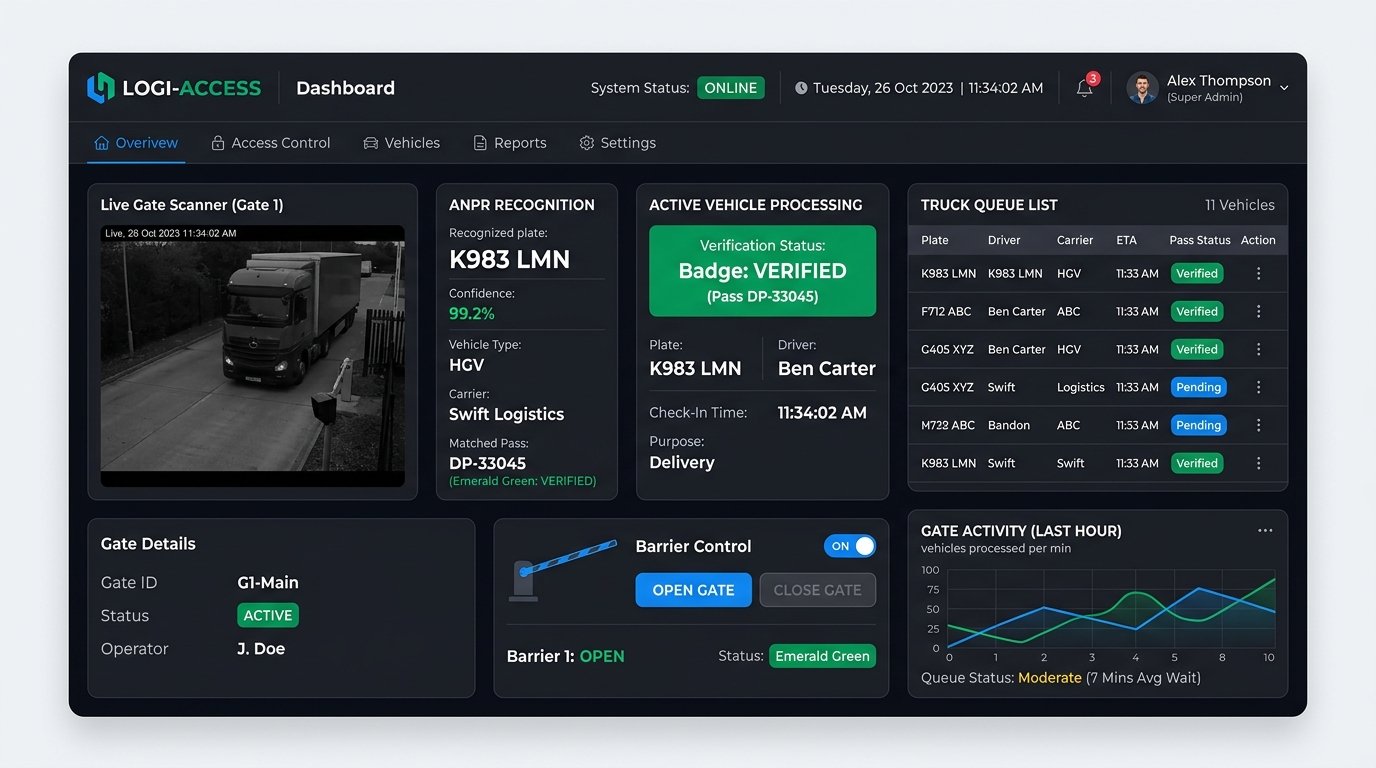Click the Moderate queue status text

point(1049,678)
